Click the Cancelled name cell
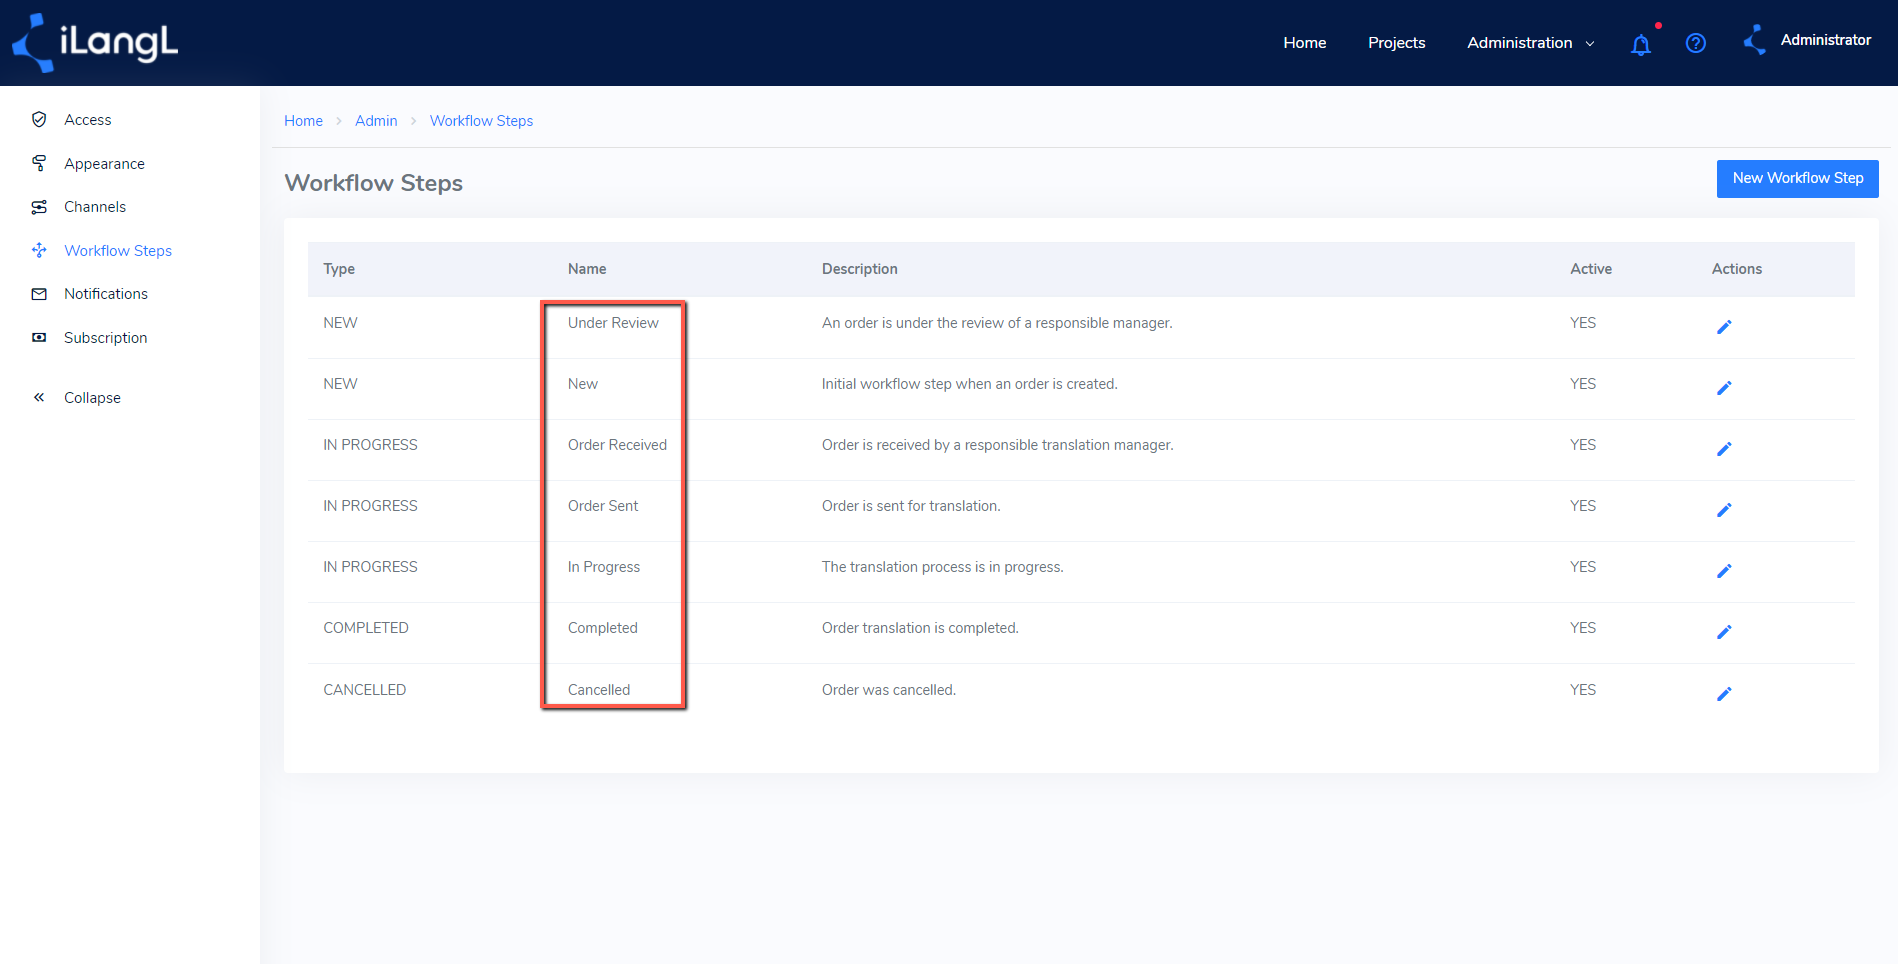The height and width of the screenshot is (964, 1898). point(599,690)
